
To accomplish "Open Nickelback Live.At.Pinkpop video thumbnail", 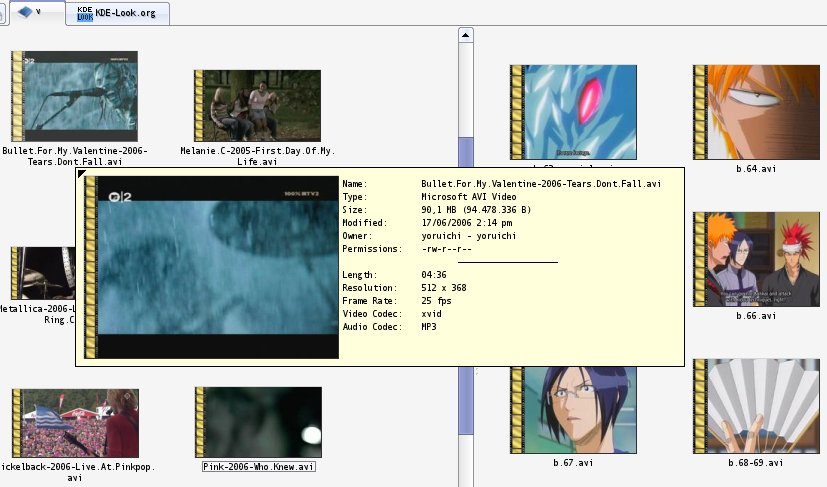I will tap(75, 423).
